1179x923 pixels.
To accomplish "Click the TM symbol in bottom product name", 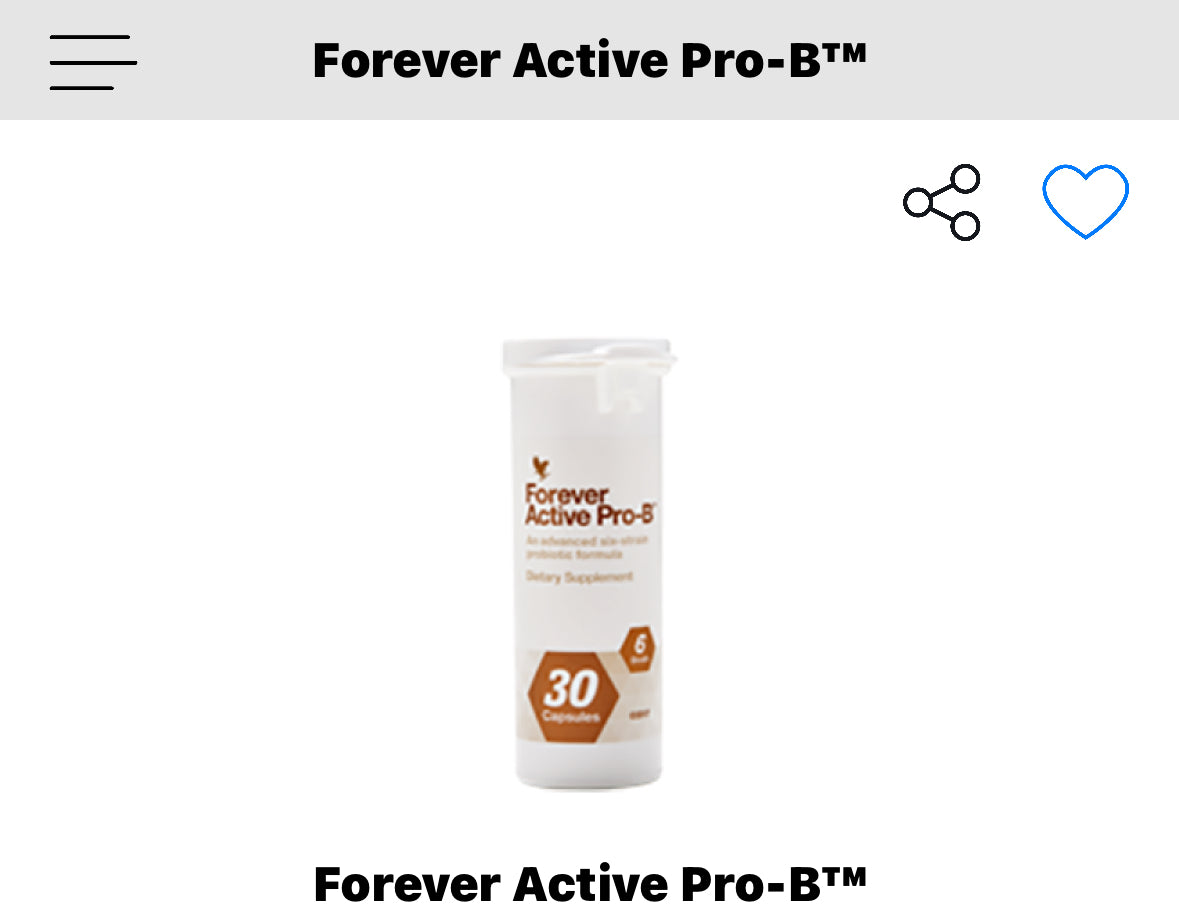I will click(x=844, y=875).
